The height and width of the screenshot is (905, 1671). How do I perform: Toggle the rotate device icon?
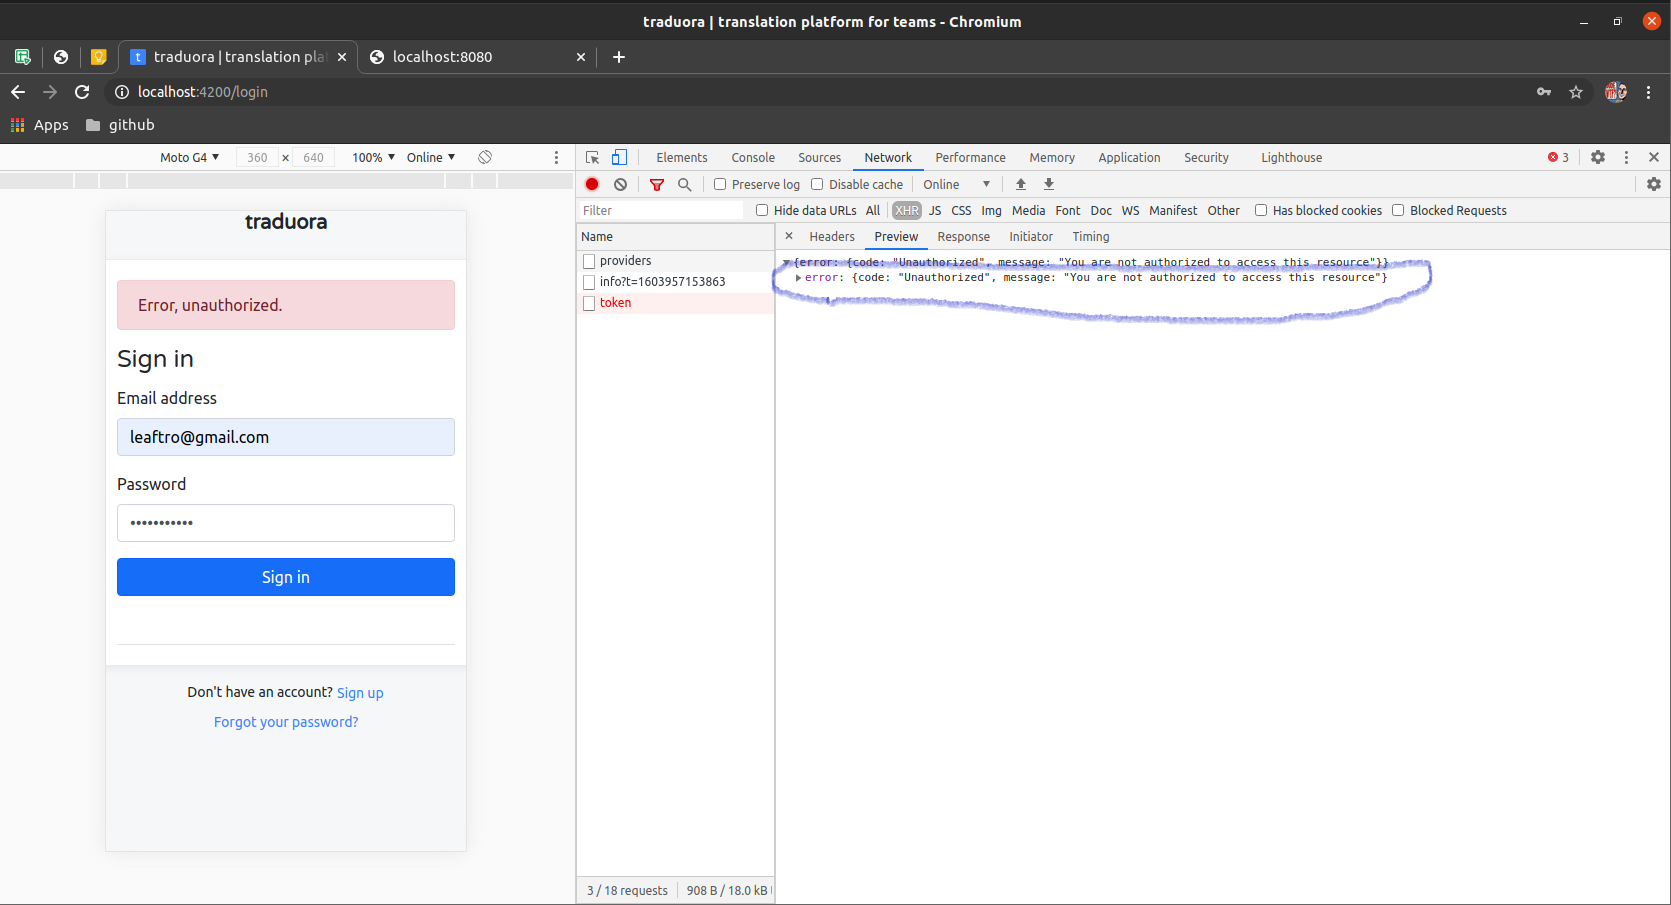click(x=485, y=157)
